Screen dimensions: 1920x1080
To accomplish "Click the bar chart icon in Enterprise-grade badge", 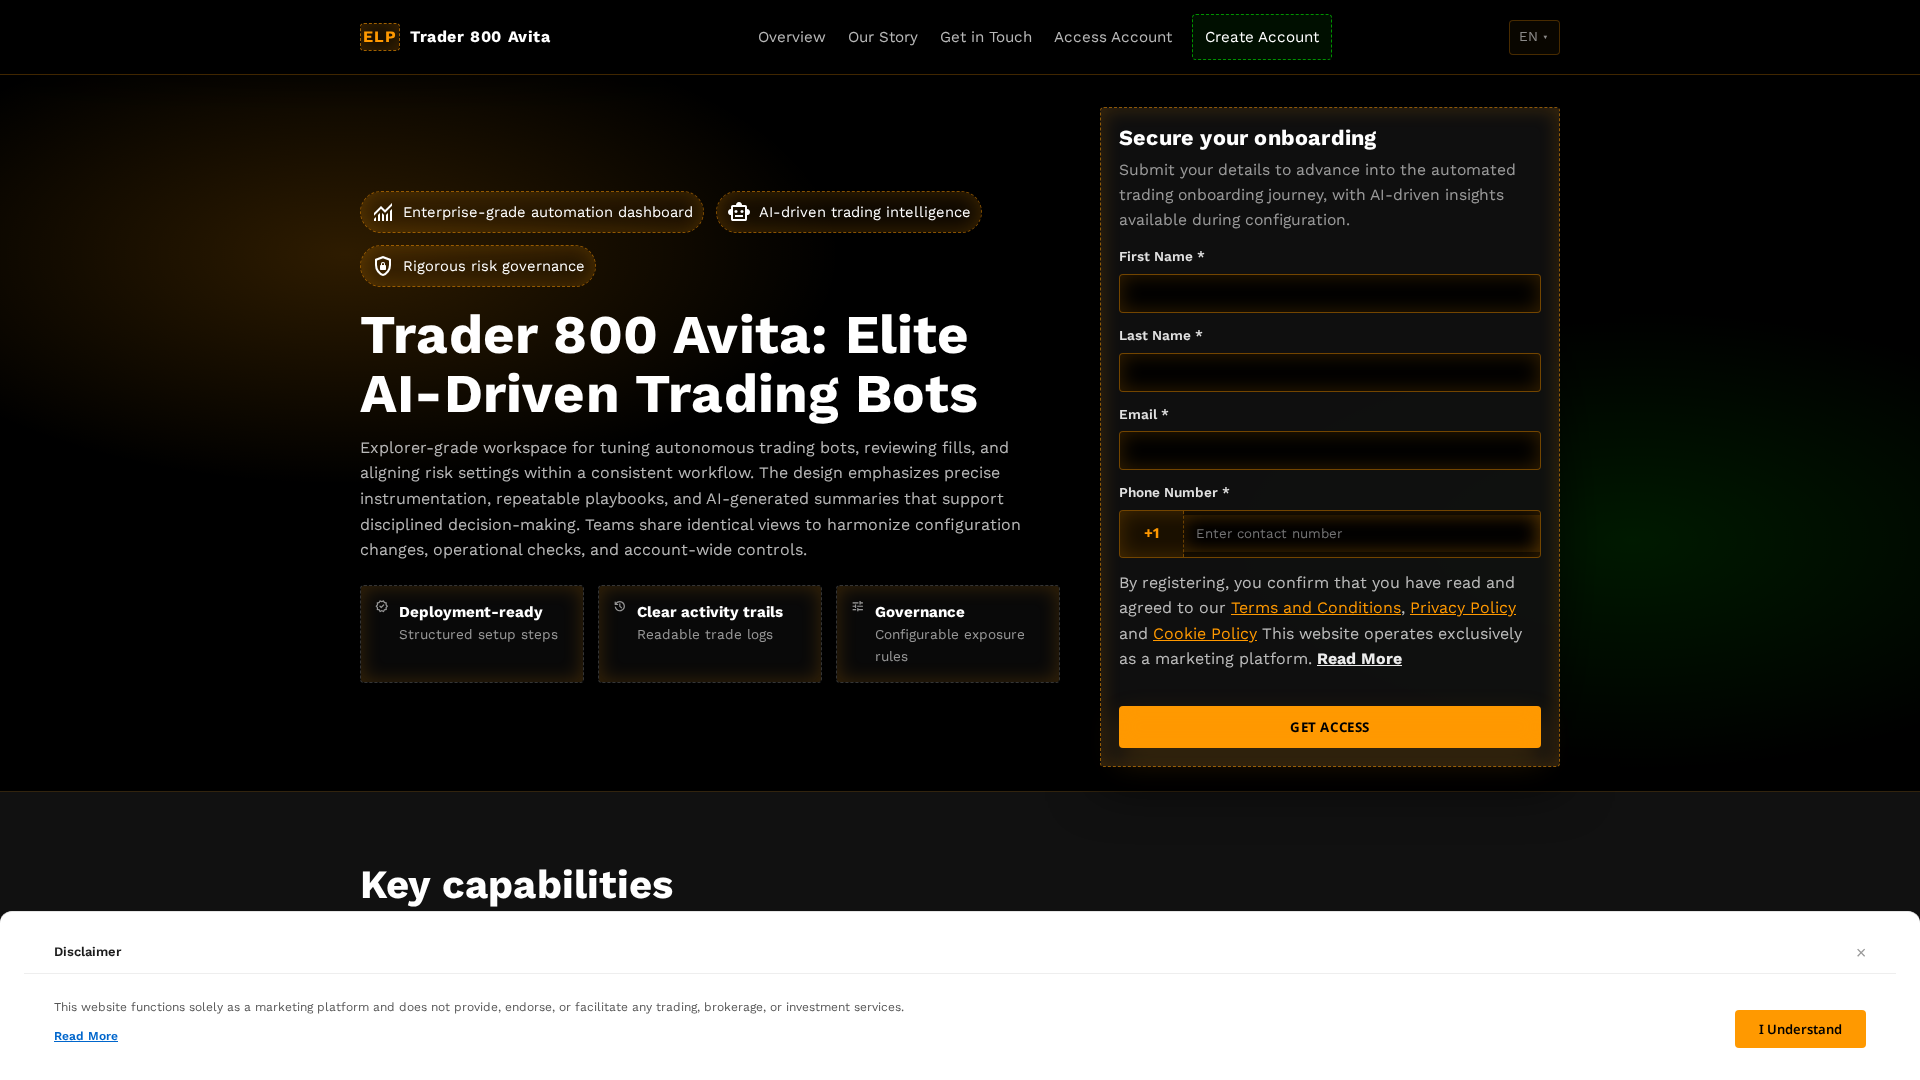I will [x=384, y=212].
